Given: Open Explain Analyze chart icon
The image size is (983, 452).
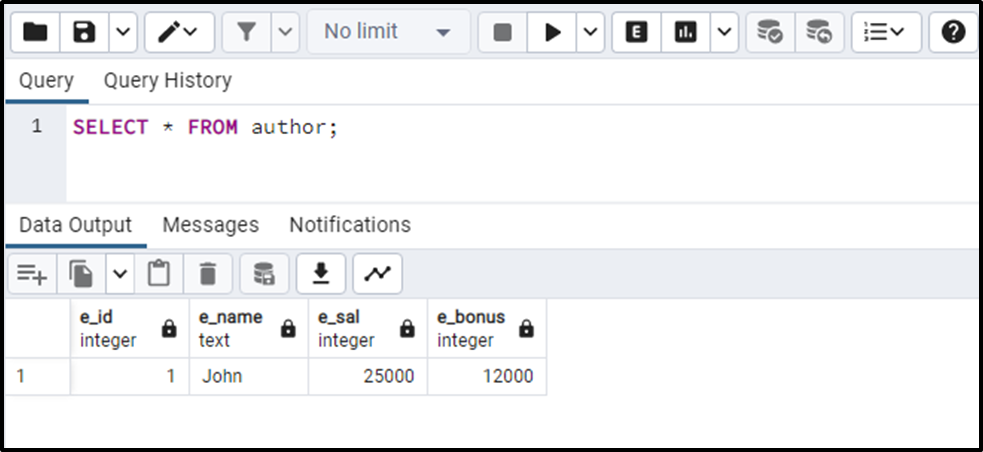Looking at the screenshot, I should (x=685, y=32).
